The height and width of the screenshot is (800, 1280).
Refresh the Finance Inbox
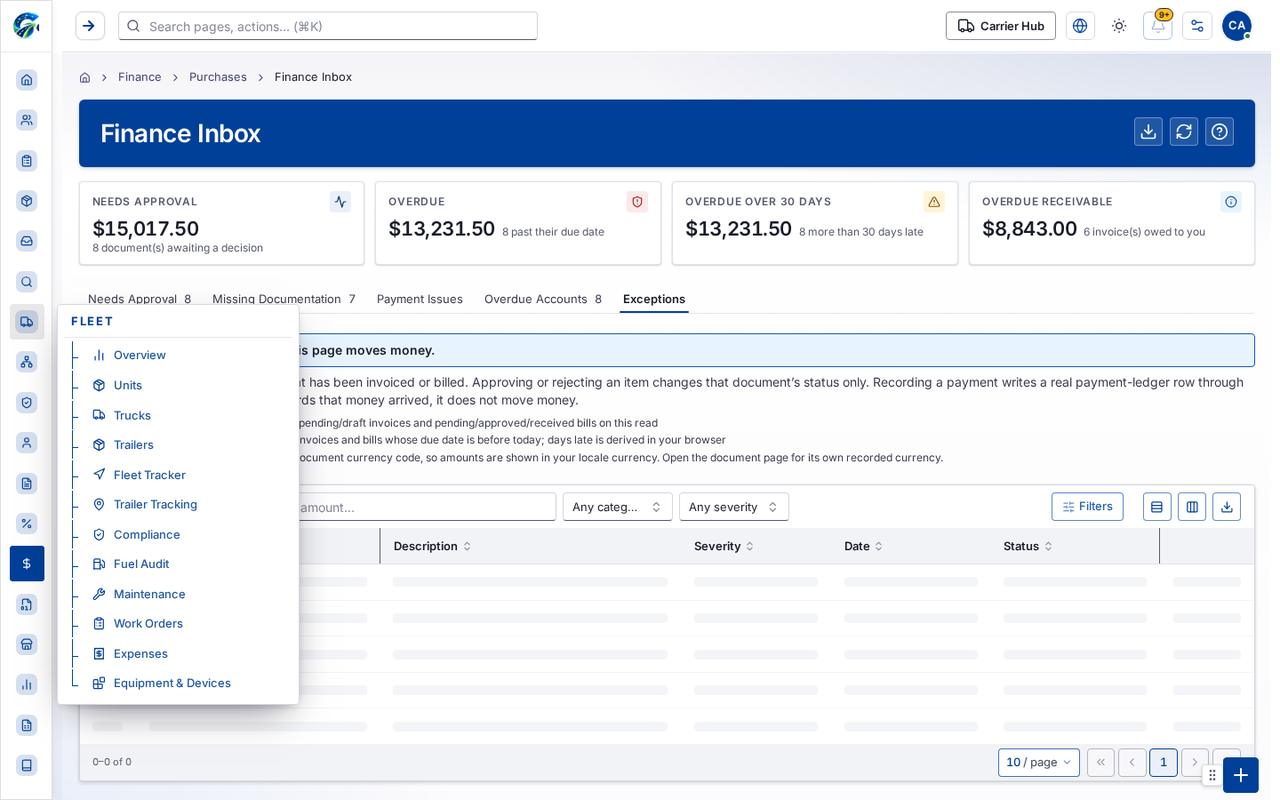(x=1184, y=132)
